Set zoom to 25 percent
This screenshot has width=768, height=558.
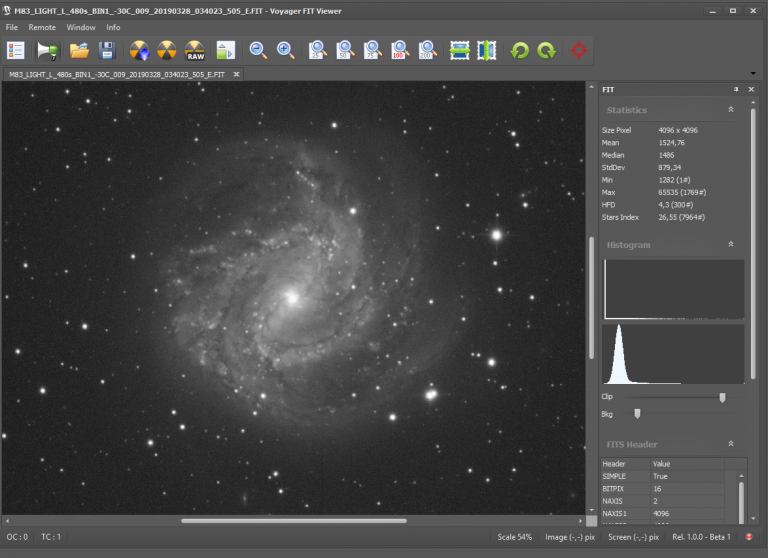(318, 49)
